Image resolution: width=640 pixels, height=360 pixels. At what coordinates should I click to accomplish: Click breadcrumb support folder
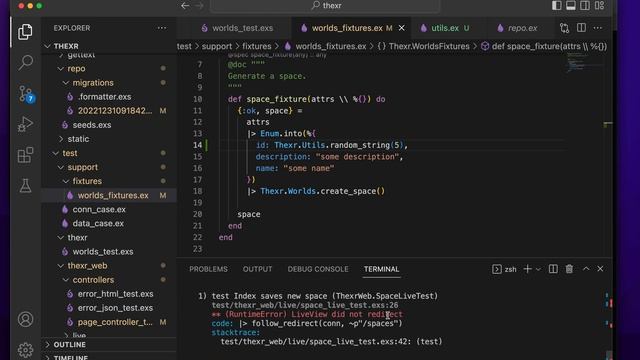point(217,46)
